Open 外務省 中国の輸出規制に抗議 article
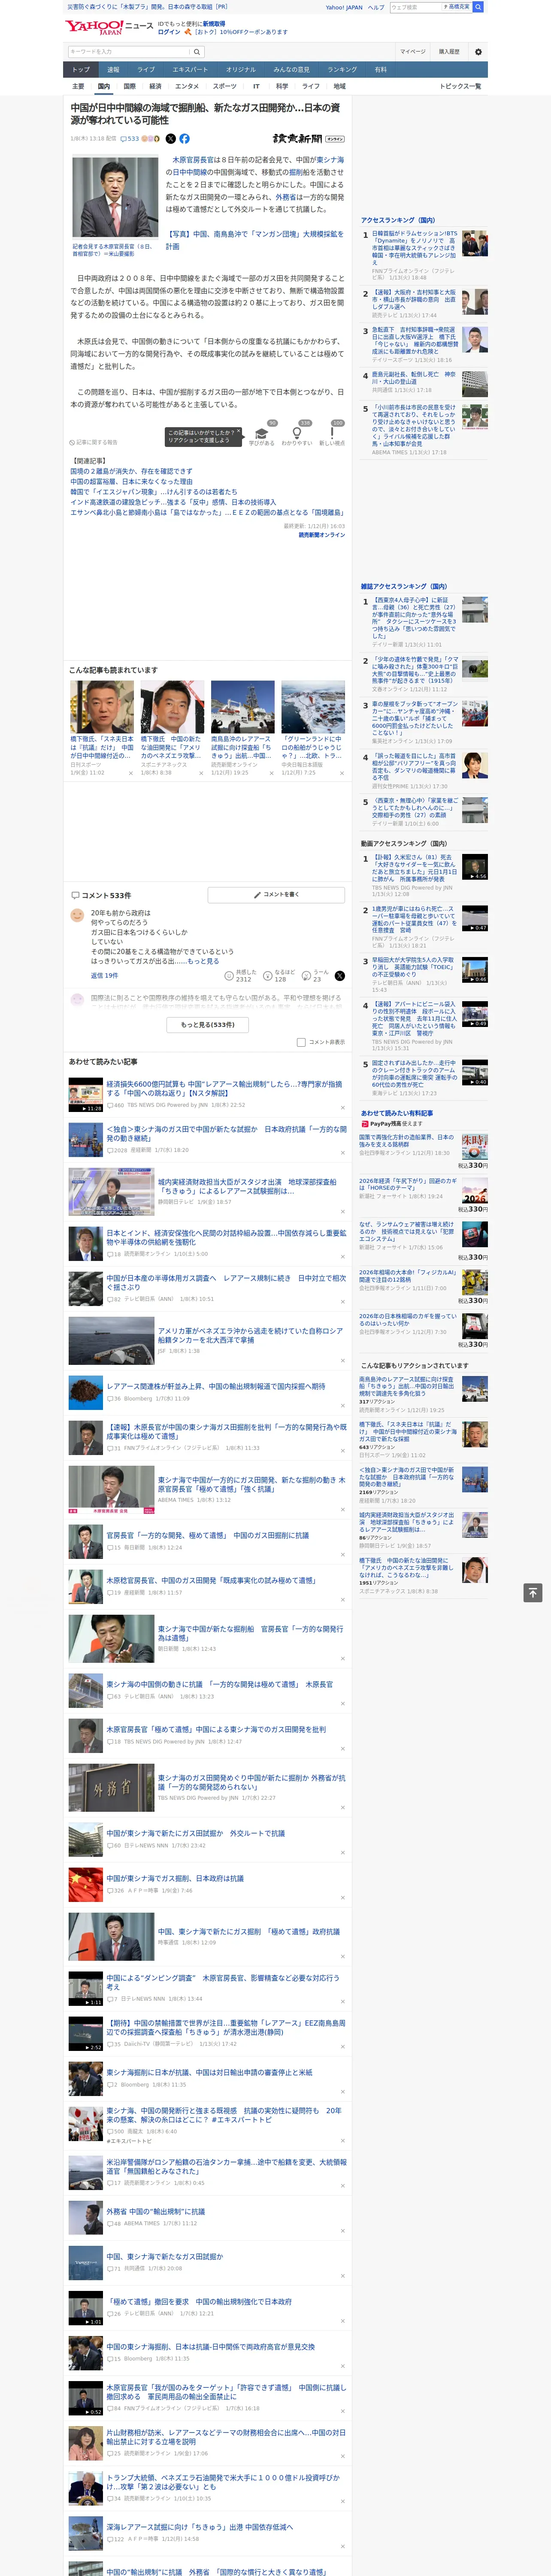The width and height of the screenshot is (551, 2576). click(x=156, y=2211)
